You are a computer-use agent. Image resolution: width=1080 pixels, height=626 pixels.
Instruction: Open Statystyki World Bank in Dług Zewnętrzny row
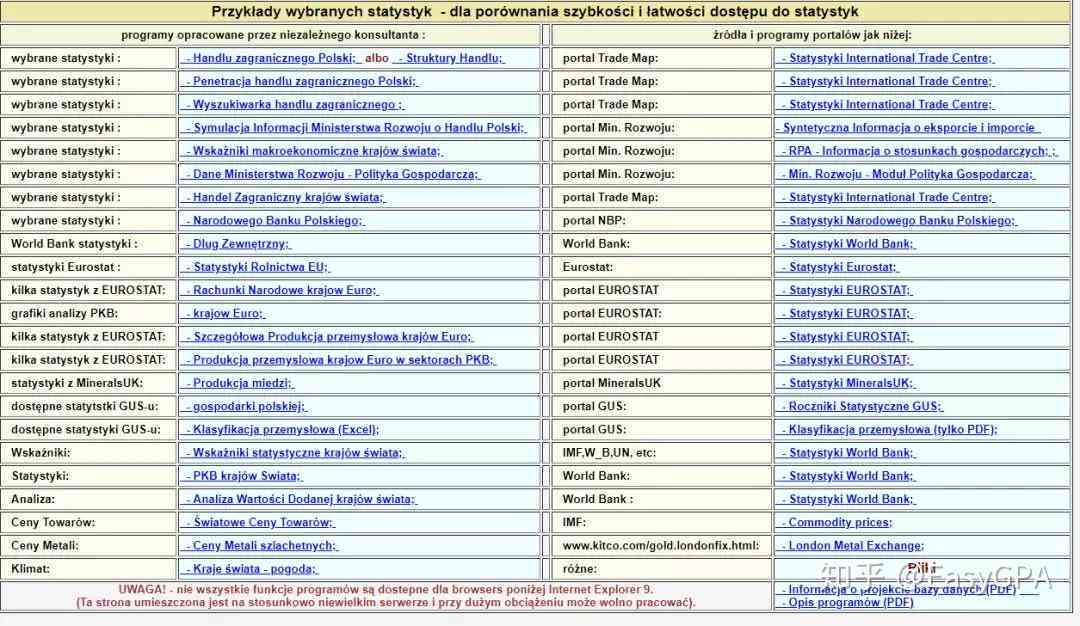click(846, 244)
